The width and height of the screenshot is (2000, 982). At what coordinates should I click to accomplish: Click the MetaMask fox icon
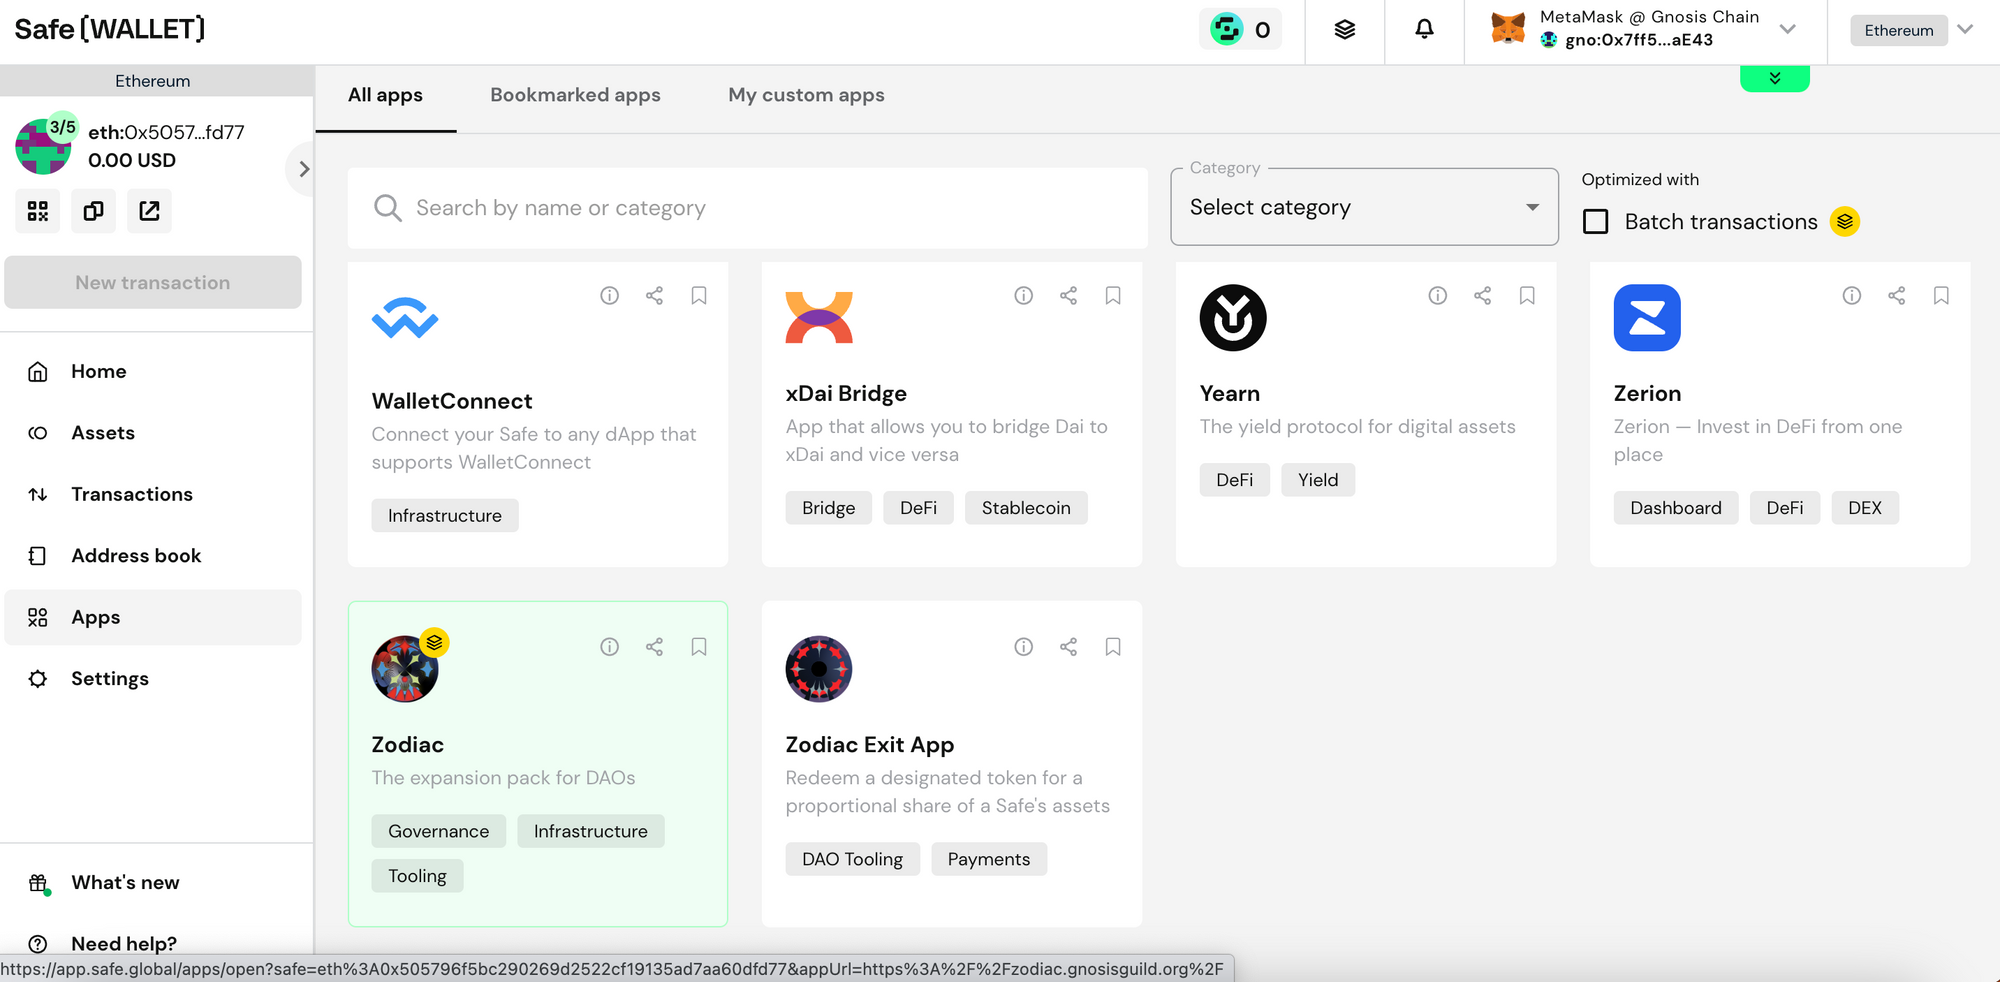1508,29
